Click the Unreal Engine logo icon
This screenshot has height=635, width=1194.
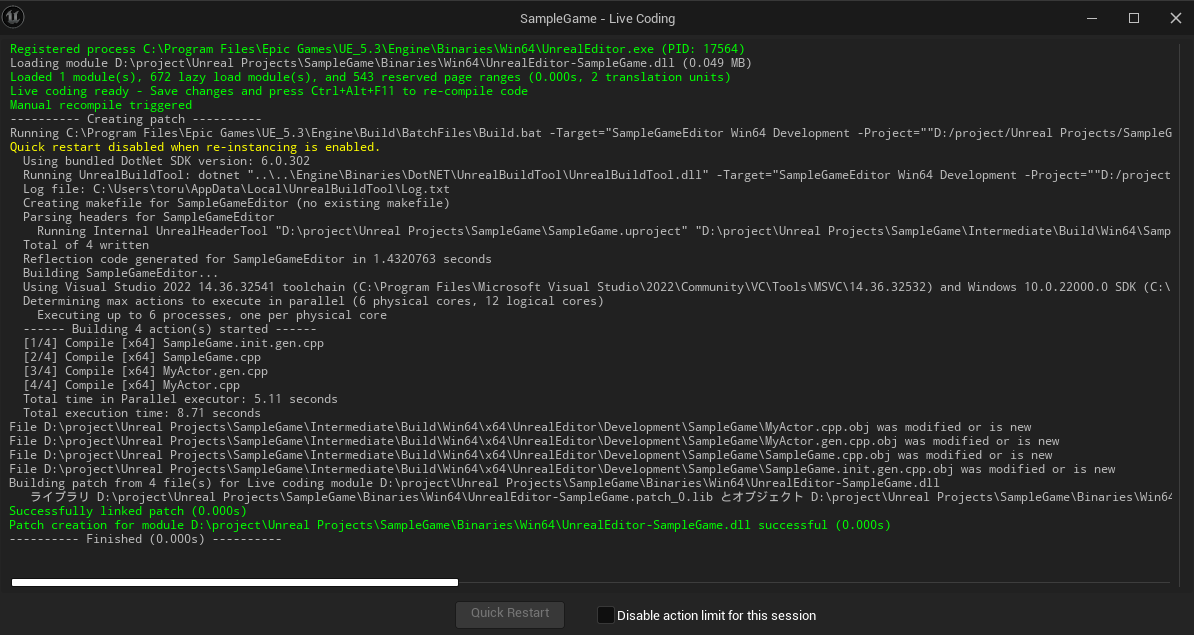14,17
